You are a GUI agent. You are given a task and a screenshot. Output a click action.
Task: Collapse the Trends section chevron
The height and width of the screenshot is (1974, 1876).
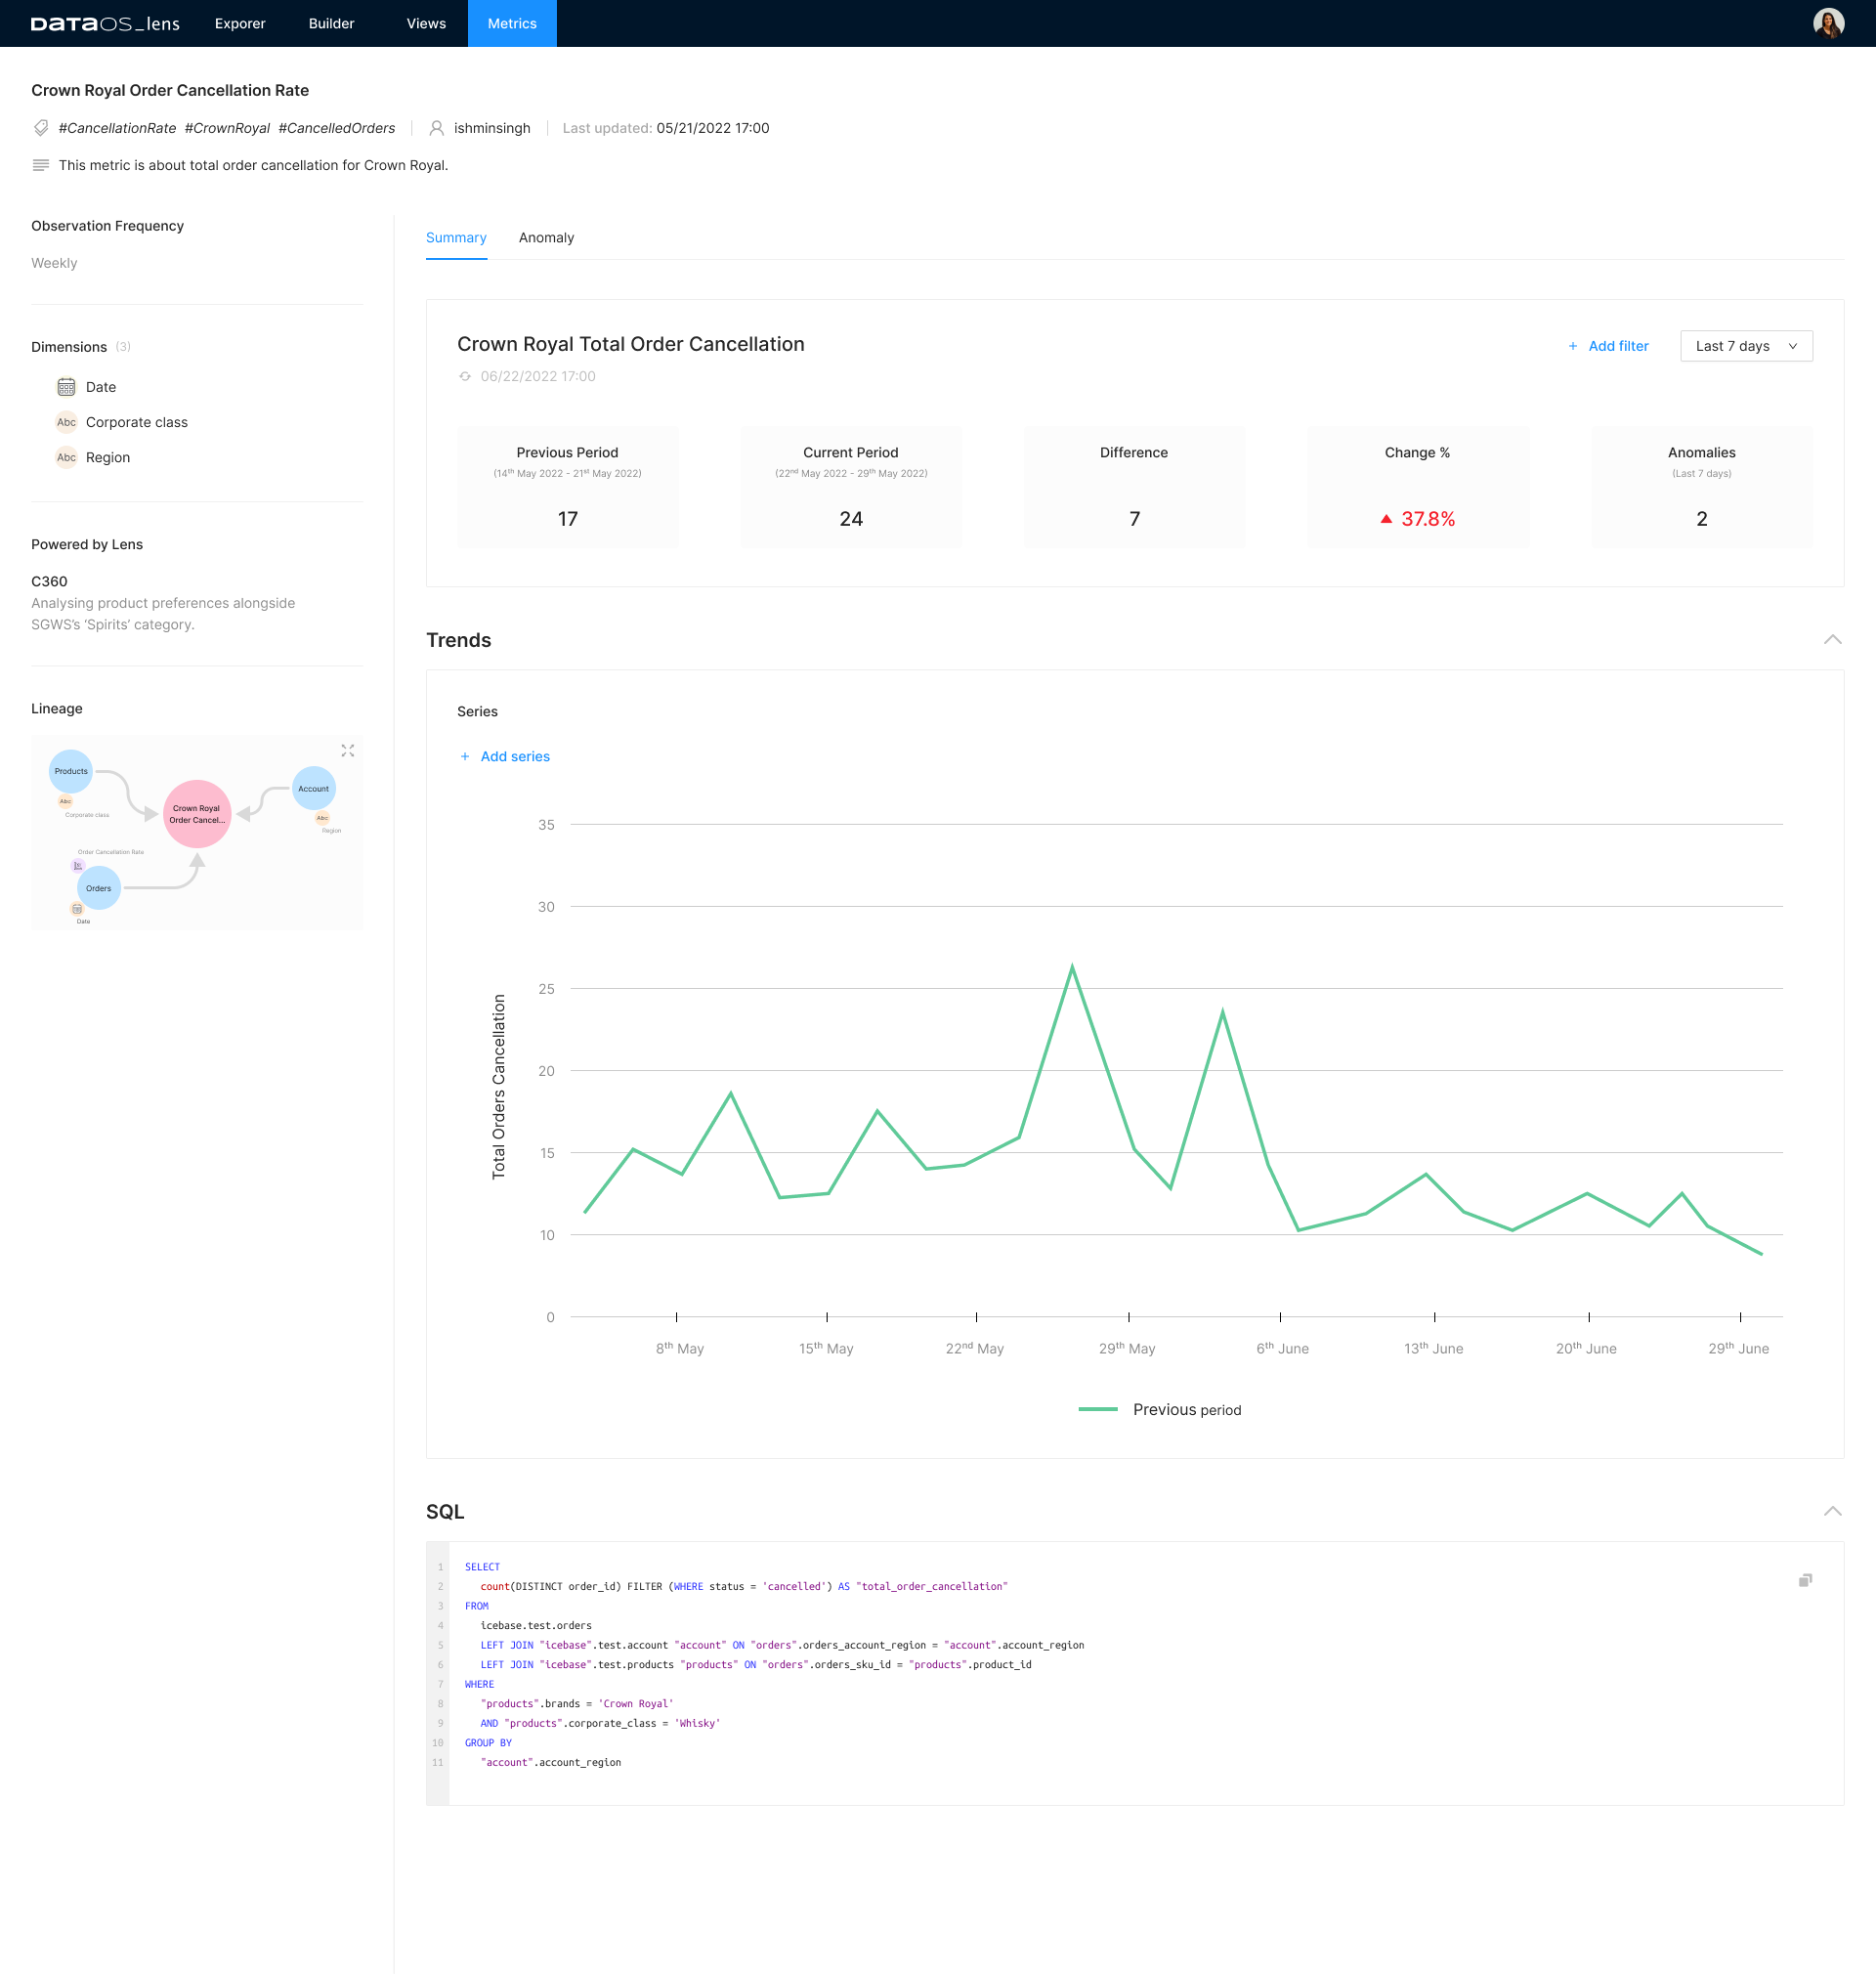pos(1832,640)
